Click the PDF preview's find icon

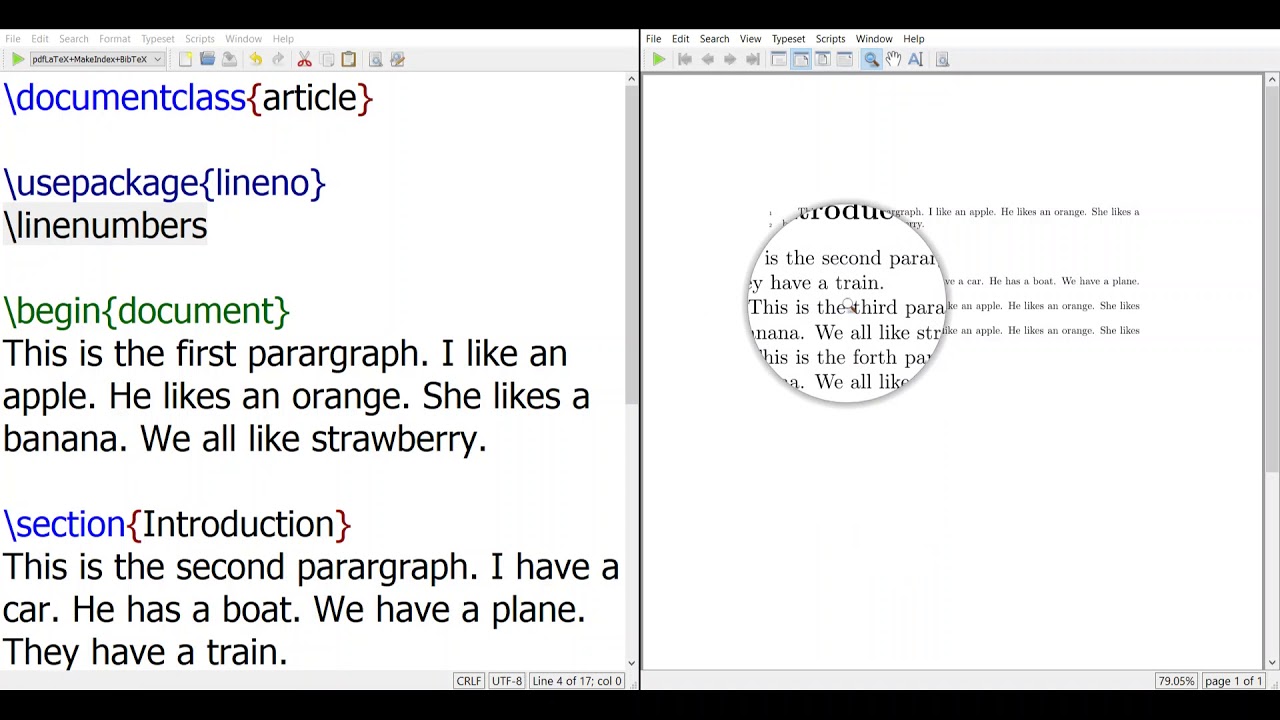click(942, 60)
